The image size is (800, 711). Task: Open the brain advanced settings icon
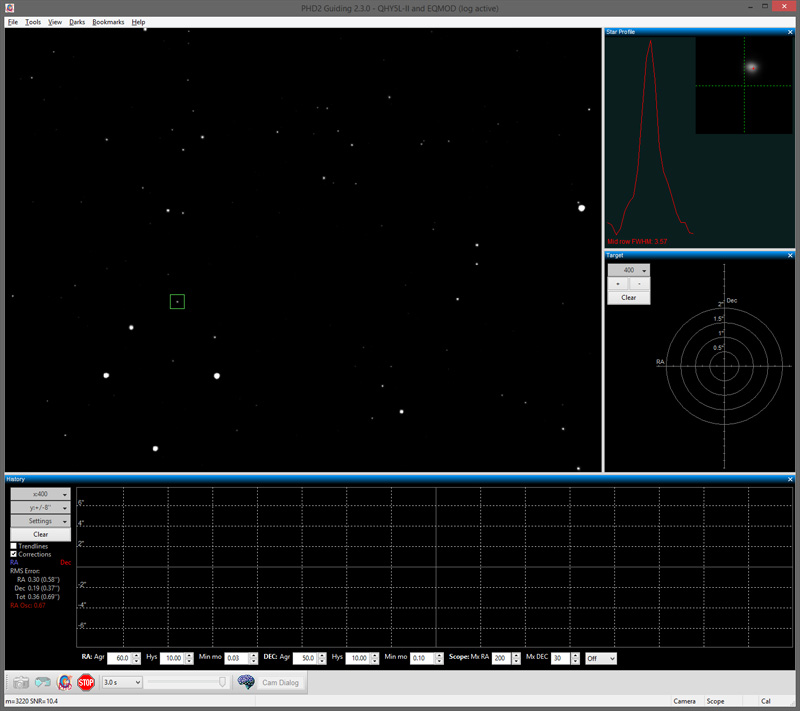pos(245,682)
